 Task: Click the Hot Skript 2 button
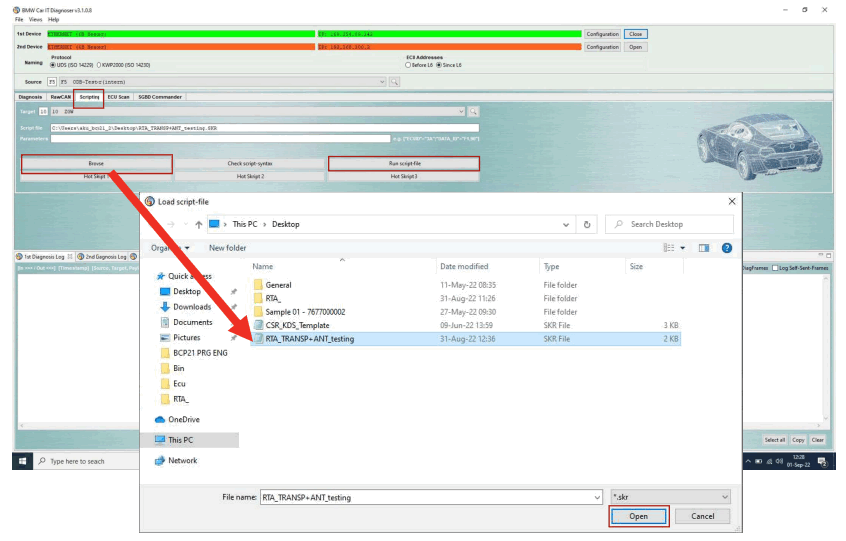[x=250, y=176]
